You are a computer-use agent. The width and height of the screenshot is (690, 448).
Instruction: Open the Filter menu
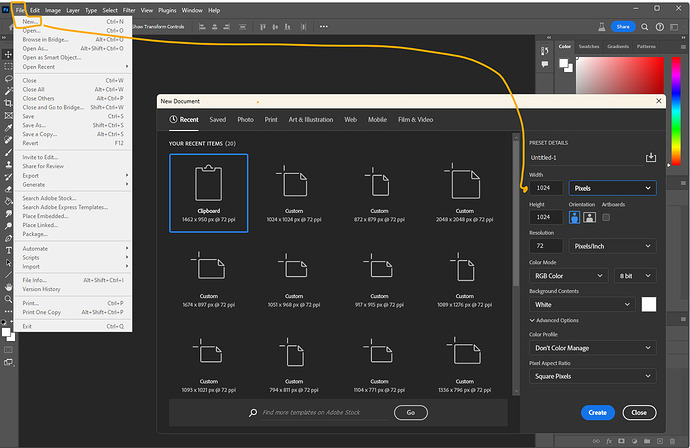[129, 10]
